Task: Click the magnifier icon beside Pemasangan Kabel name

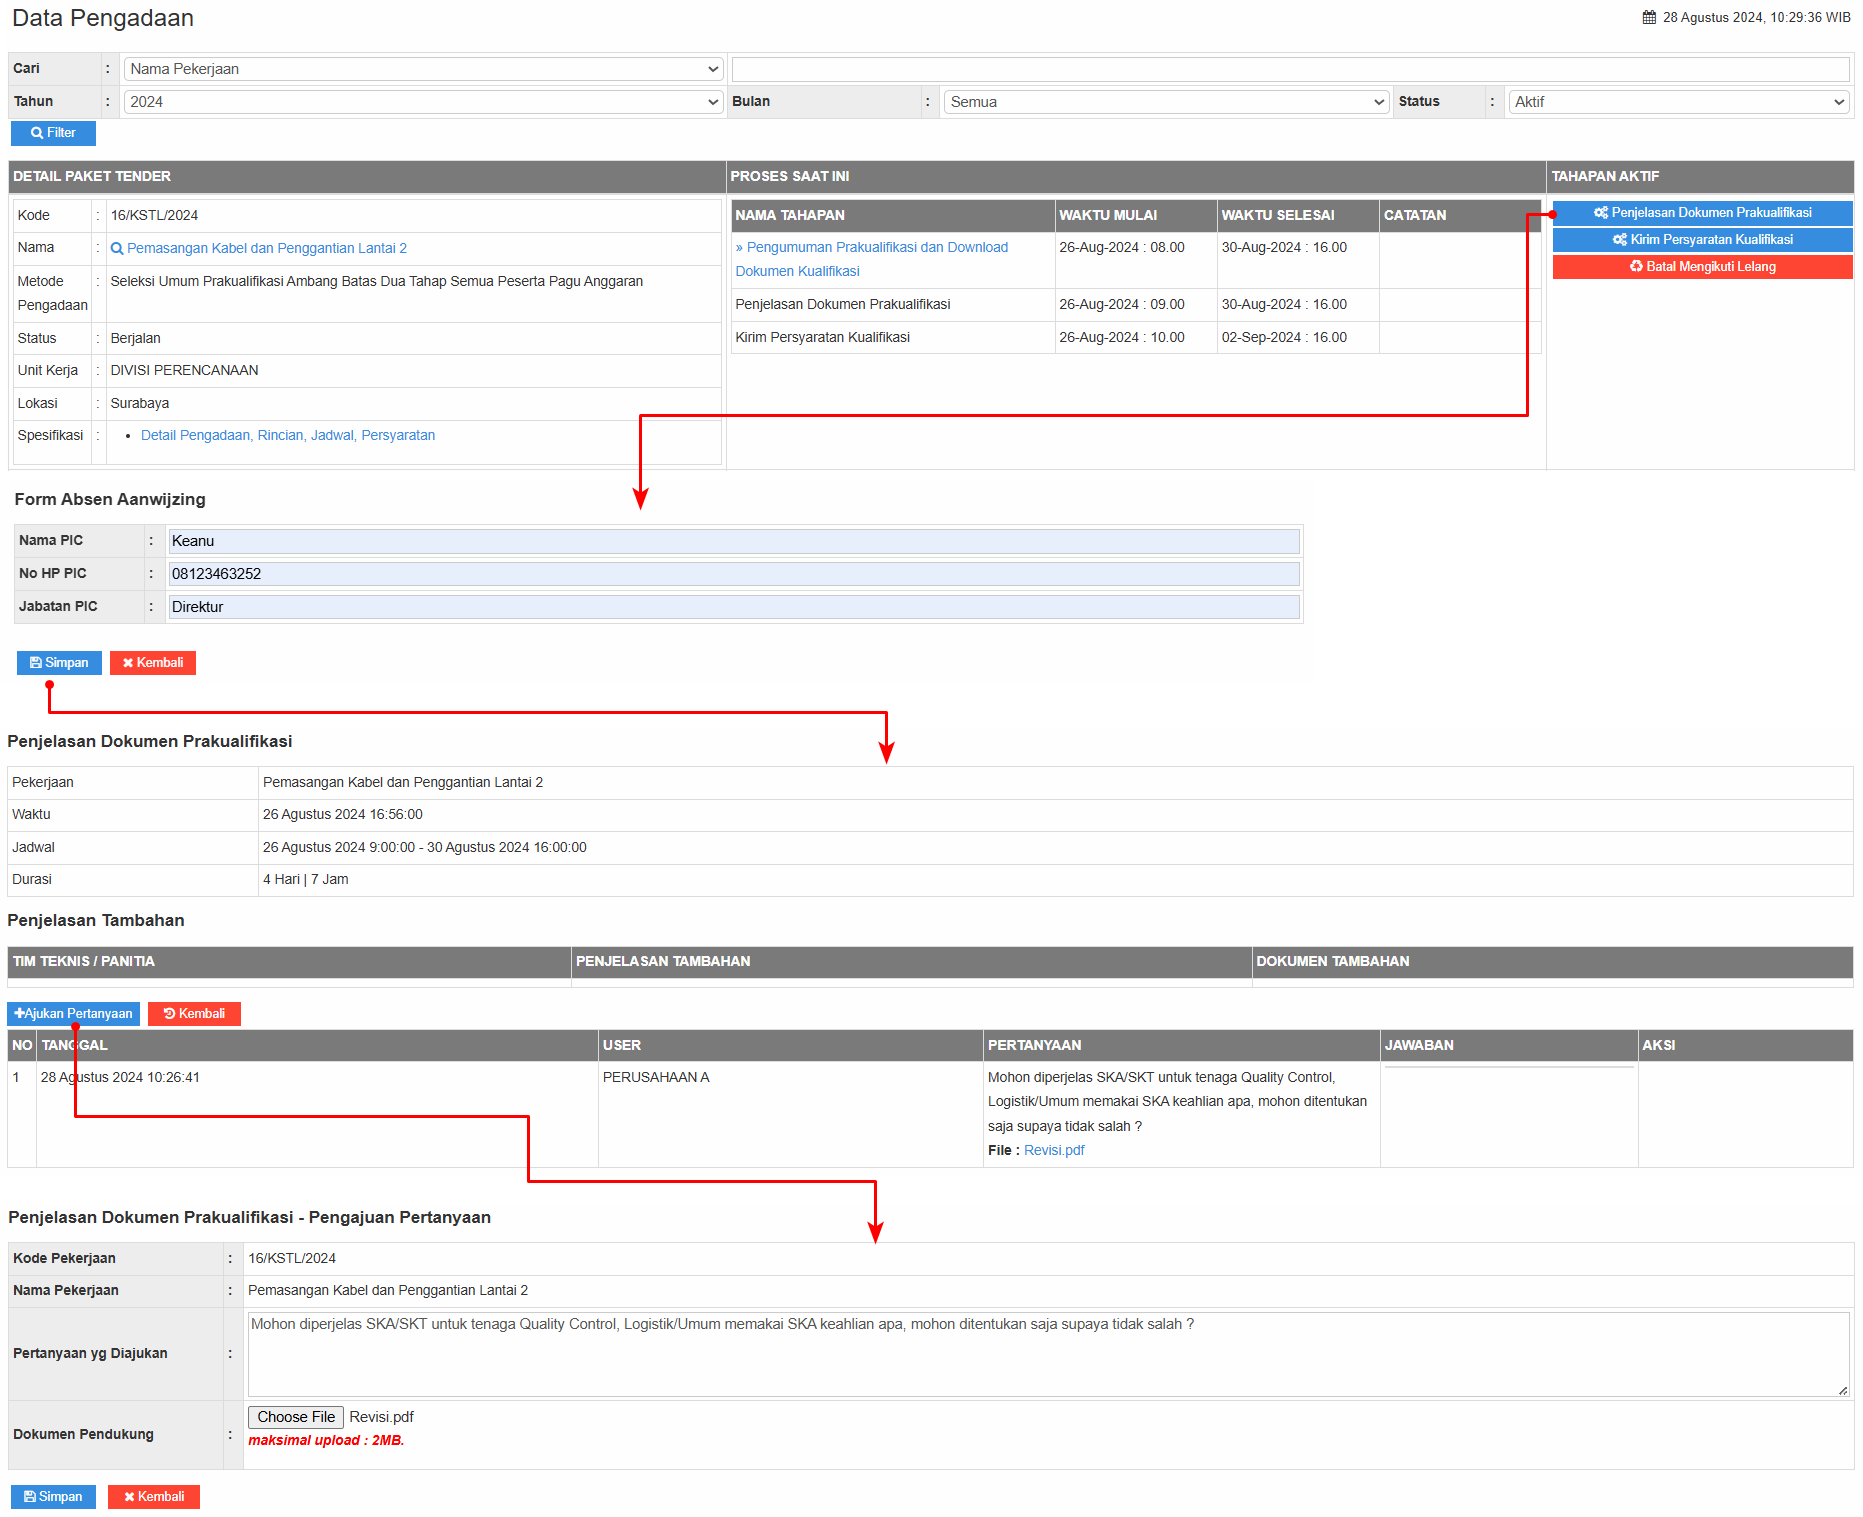Action: coord(117,249)
